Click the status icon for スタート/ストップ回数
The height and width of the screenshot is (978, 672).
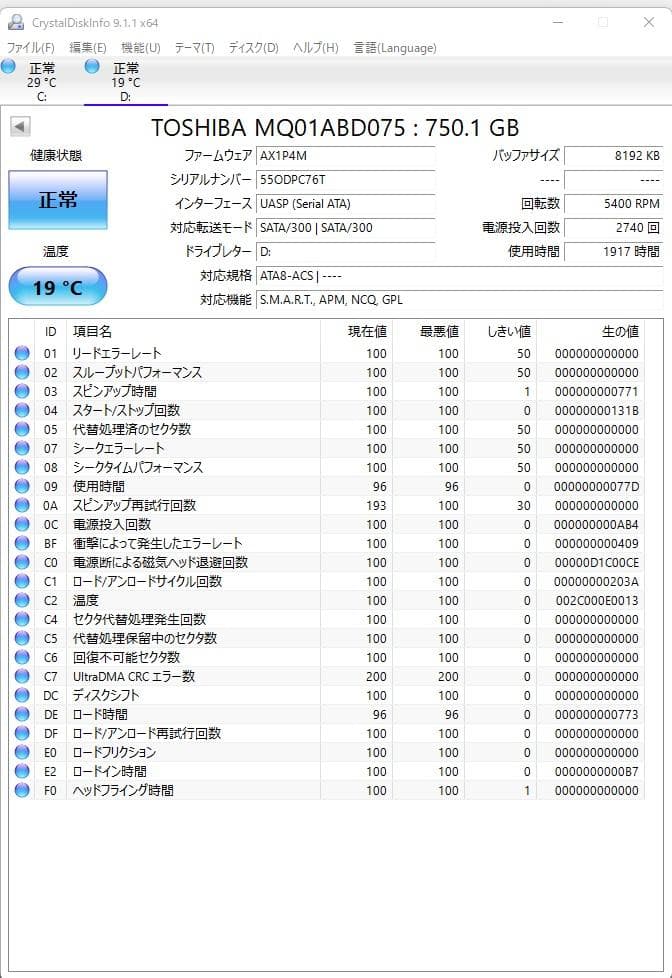[22, 410]
